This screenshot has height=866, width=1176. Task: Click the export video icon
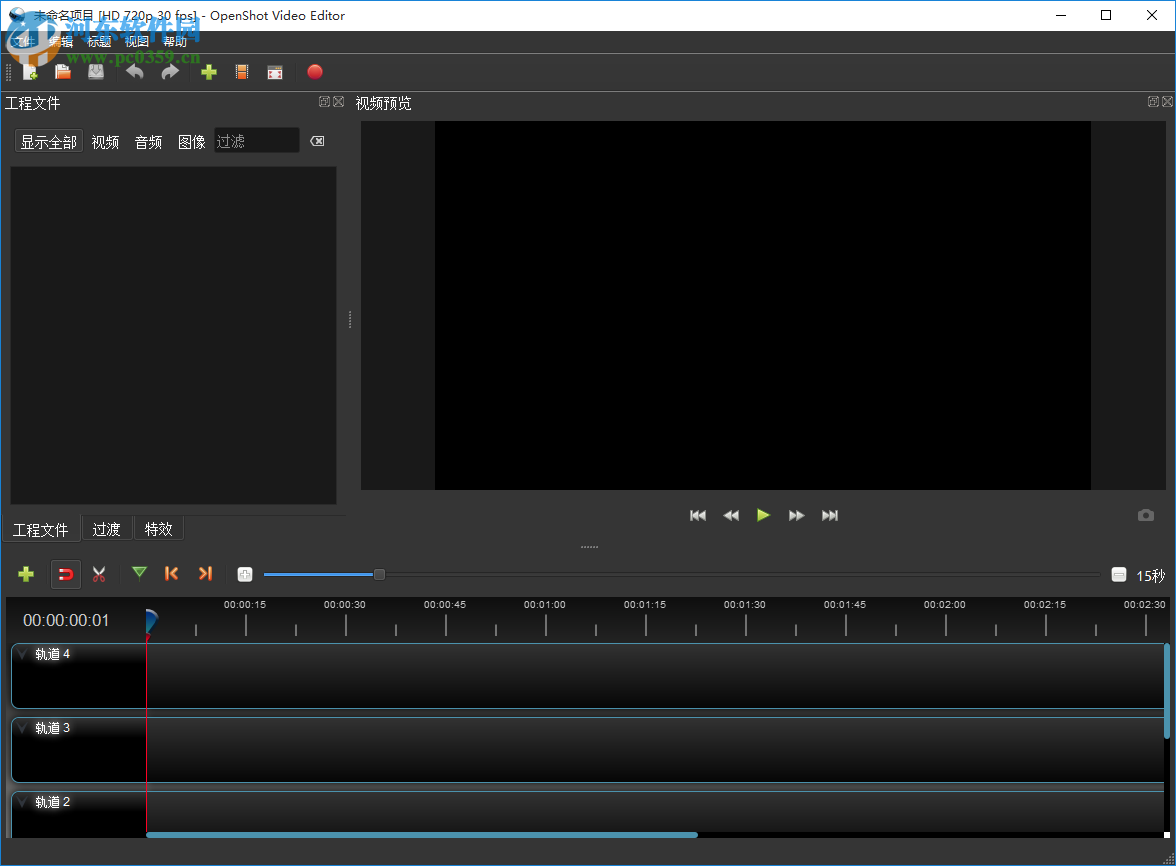[315, 72]
